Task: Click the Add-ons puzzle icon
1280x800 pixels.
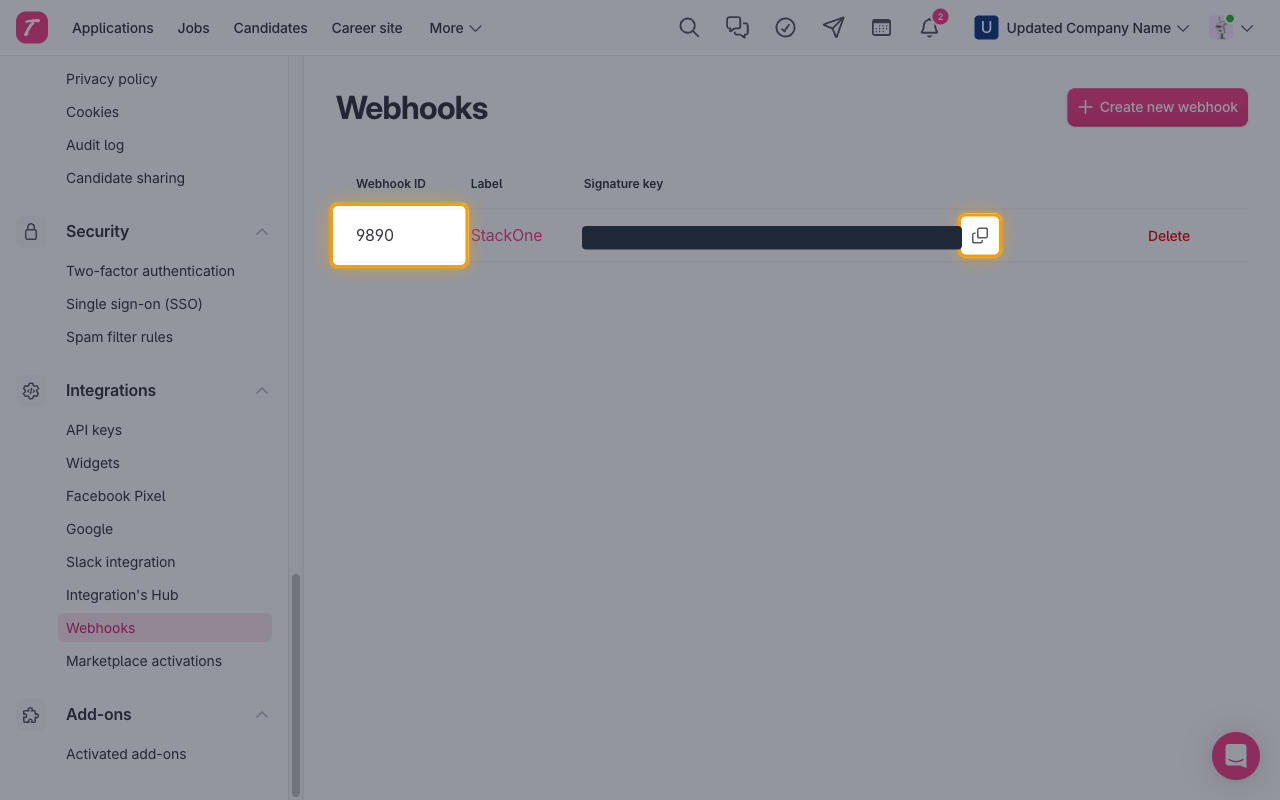Action: pos(31,715)
